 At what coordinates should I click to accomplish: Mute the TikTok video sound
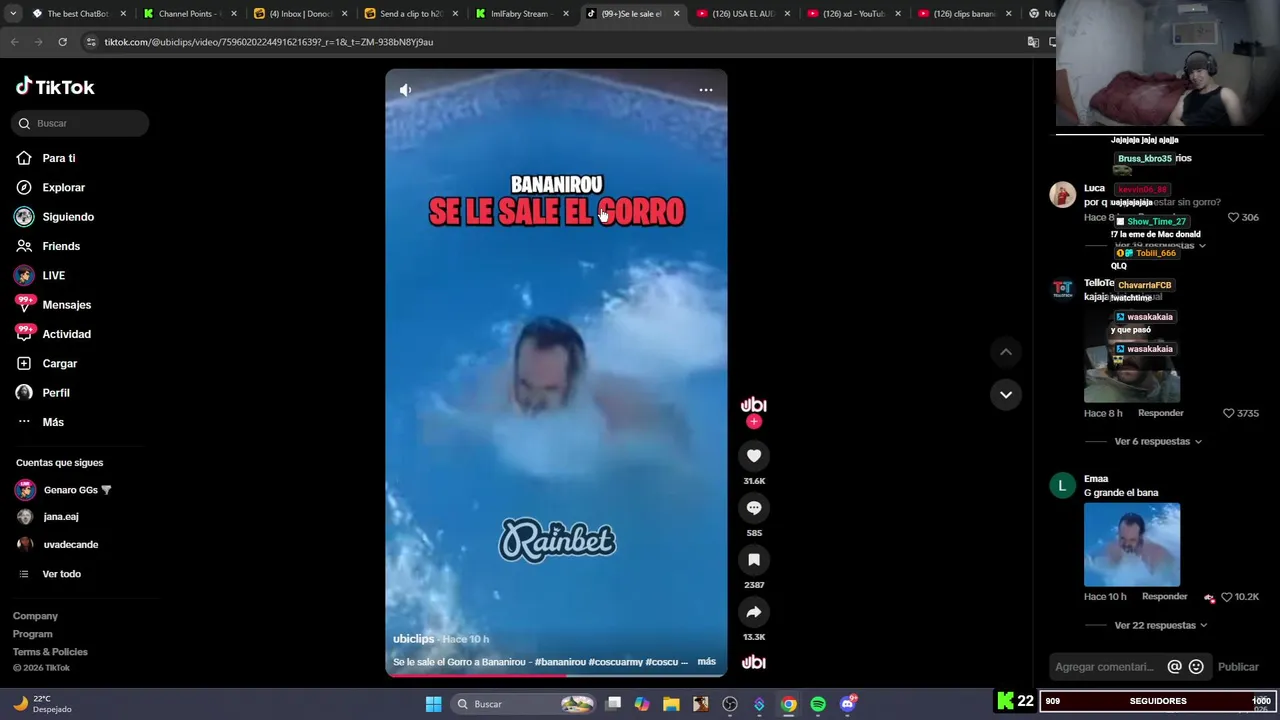(x=405, y=90)
